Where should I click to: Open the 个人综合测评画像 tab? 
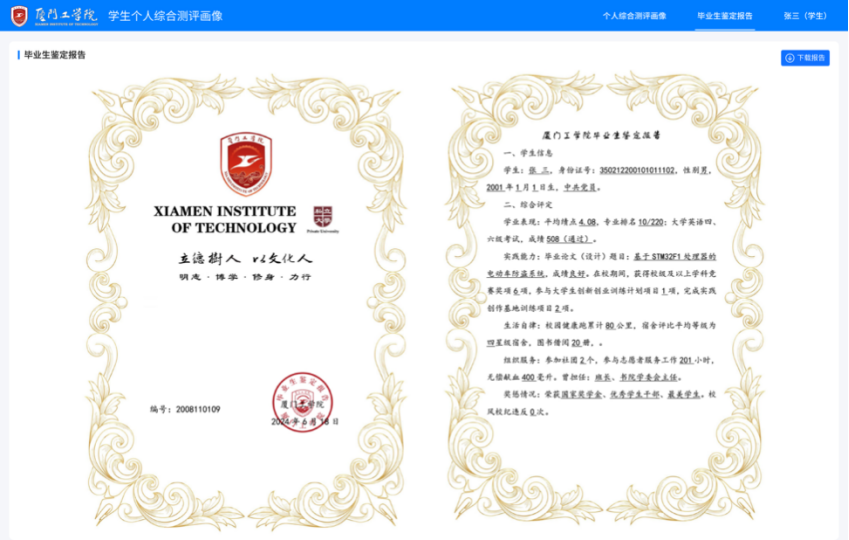[634, 16]
